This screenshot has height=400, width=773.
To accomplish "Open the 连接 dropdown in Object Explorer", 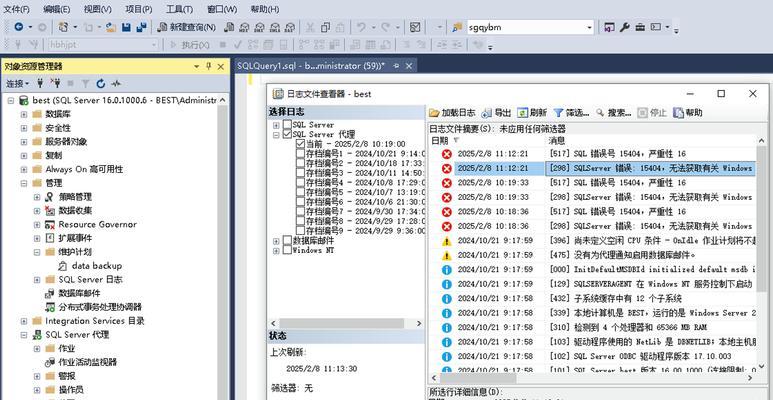I will pos(18,83).
